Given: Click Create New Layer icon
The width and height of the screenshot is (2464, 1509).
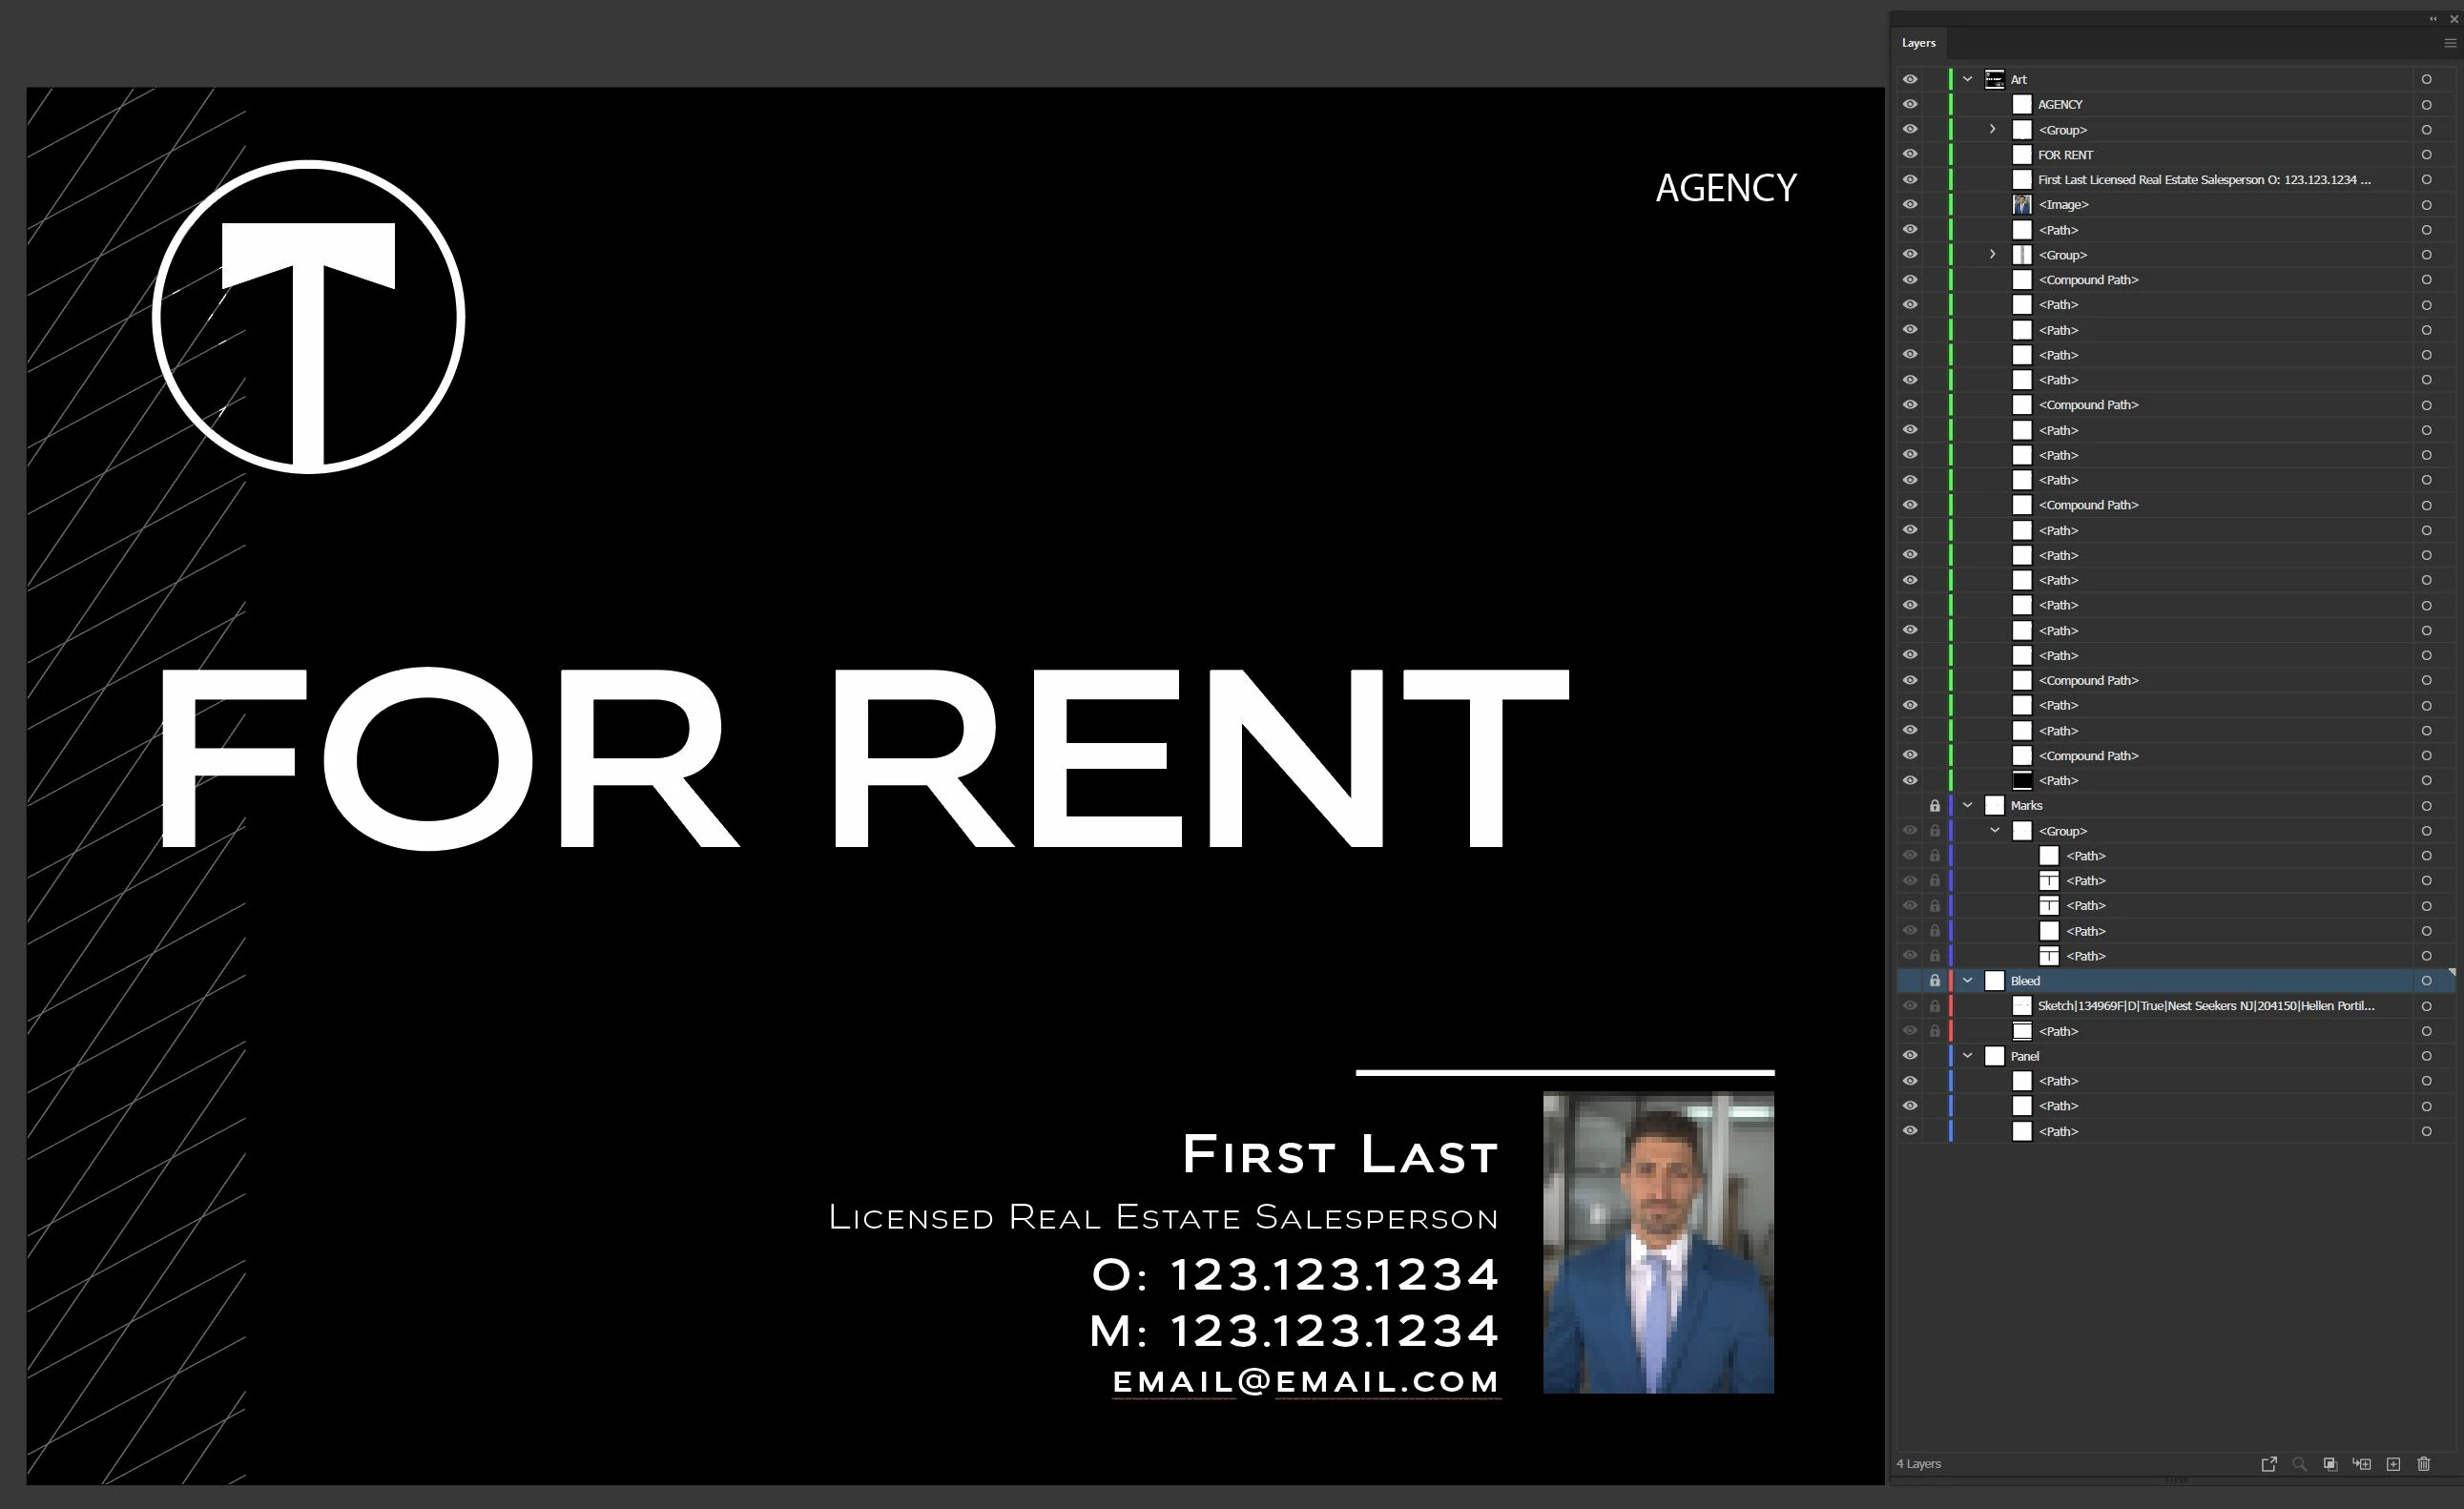Looking at the screenshot, I should click(x=2393, y=1464).
